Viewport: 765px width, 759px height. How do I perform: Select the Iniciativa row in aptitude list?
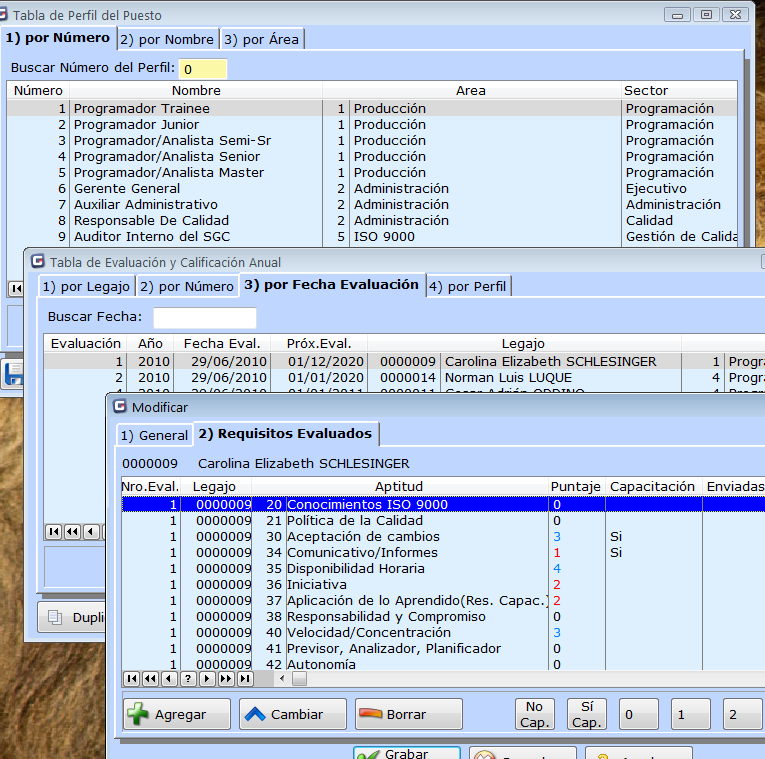tap(316, 584)
